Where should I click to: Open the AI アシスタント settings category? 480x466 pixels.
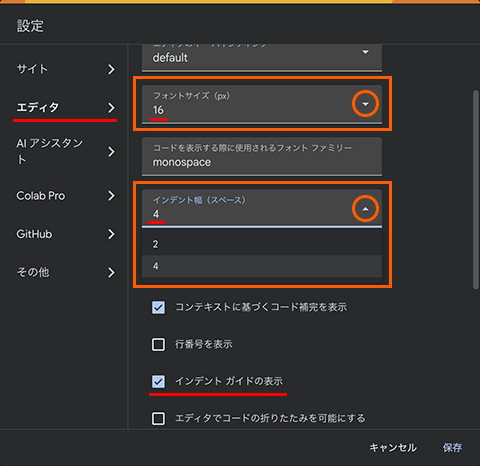click(65, 152)
